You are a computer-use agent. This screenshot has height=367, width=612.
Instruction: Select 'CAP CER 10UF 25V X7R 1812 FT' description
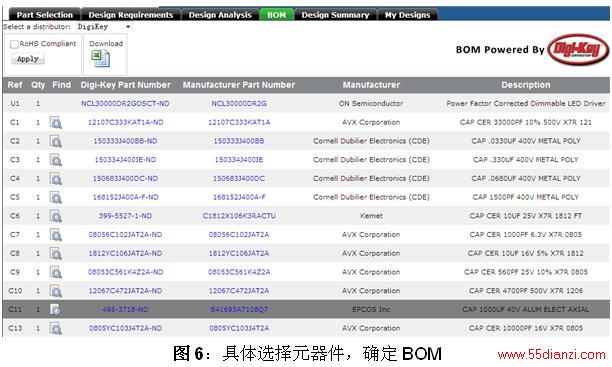click(x=526, y=216)
